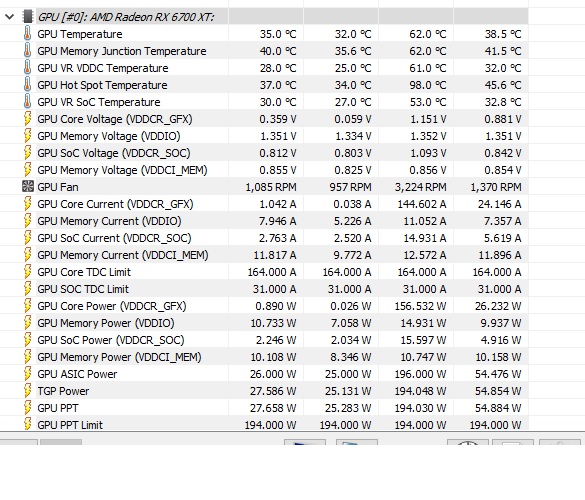Click lightning icon for GPU Core Power (VDDCR_GFX)
The width and height of the screenshot is (585, 500).
tap(27, 306)
